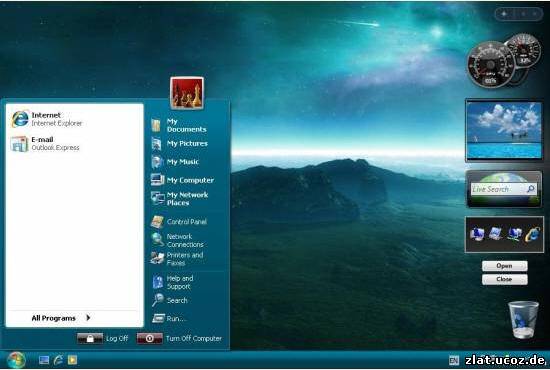550x370 pixels.
Task: Open Control Panel from Start menu
Action: (179, 222)
